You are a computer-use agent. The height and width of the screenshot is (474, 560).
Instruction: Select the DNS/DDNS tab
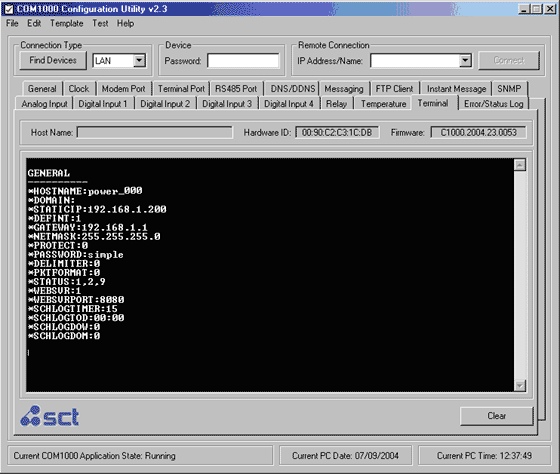[292, 89]
